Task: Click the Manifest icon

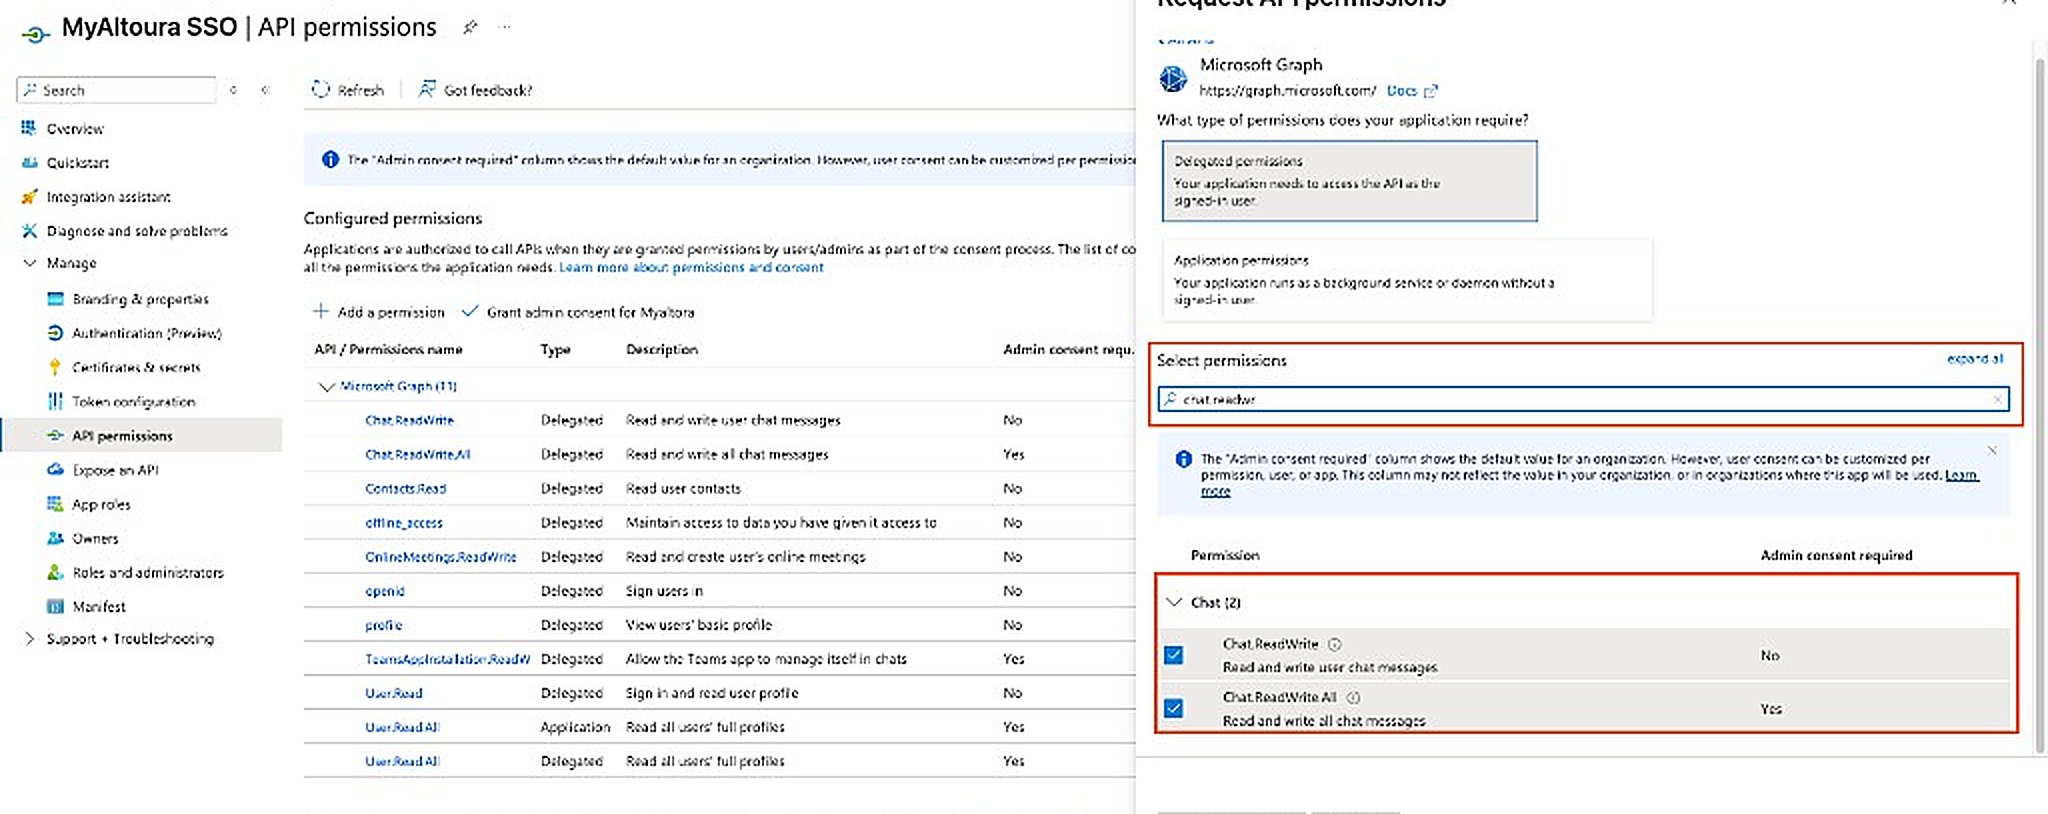Action: 55,606
